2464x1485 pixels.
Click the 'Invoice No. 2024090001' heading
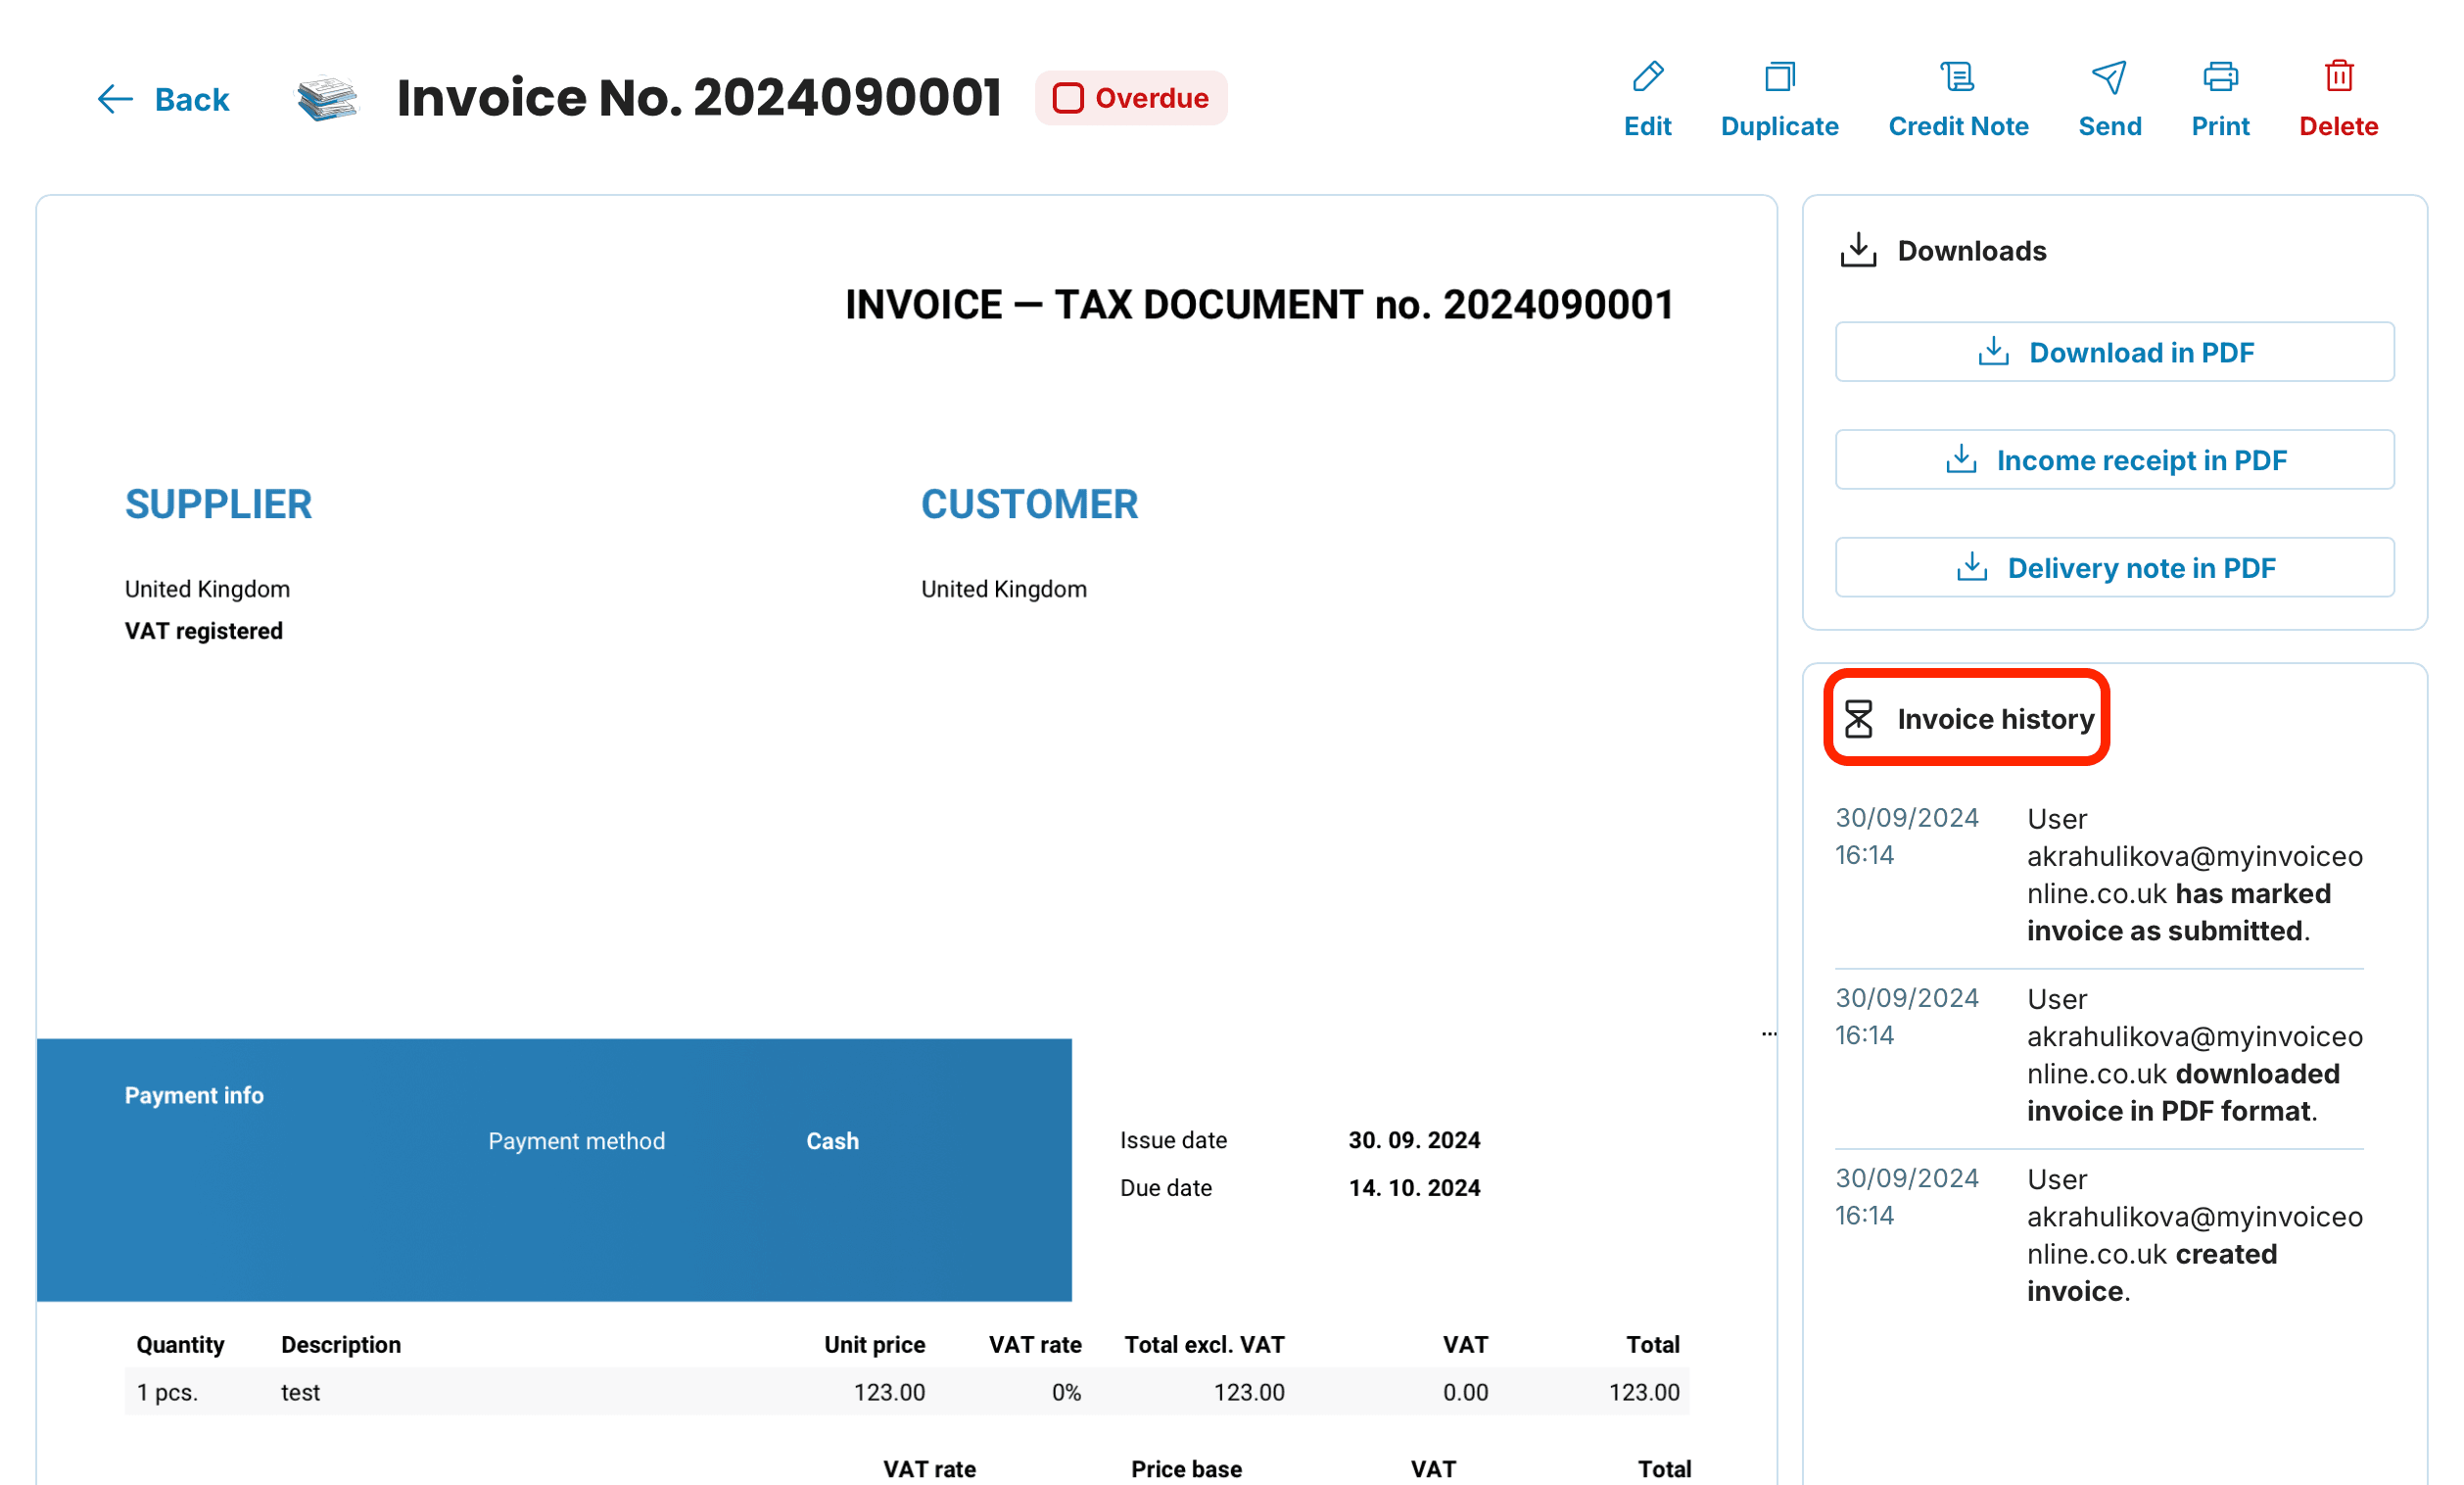pos(699,98)
